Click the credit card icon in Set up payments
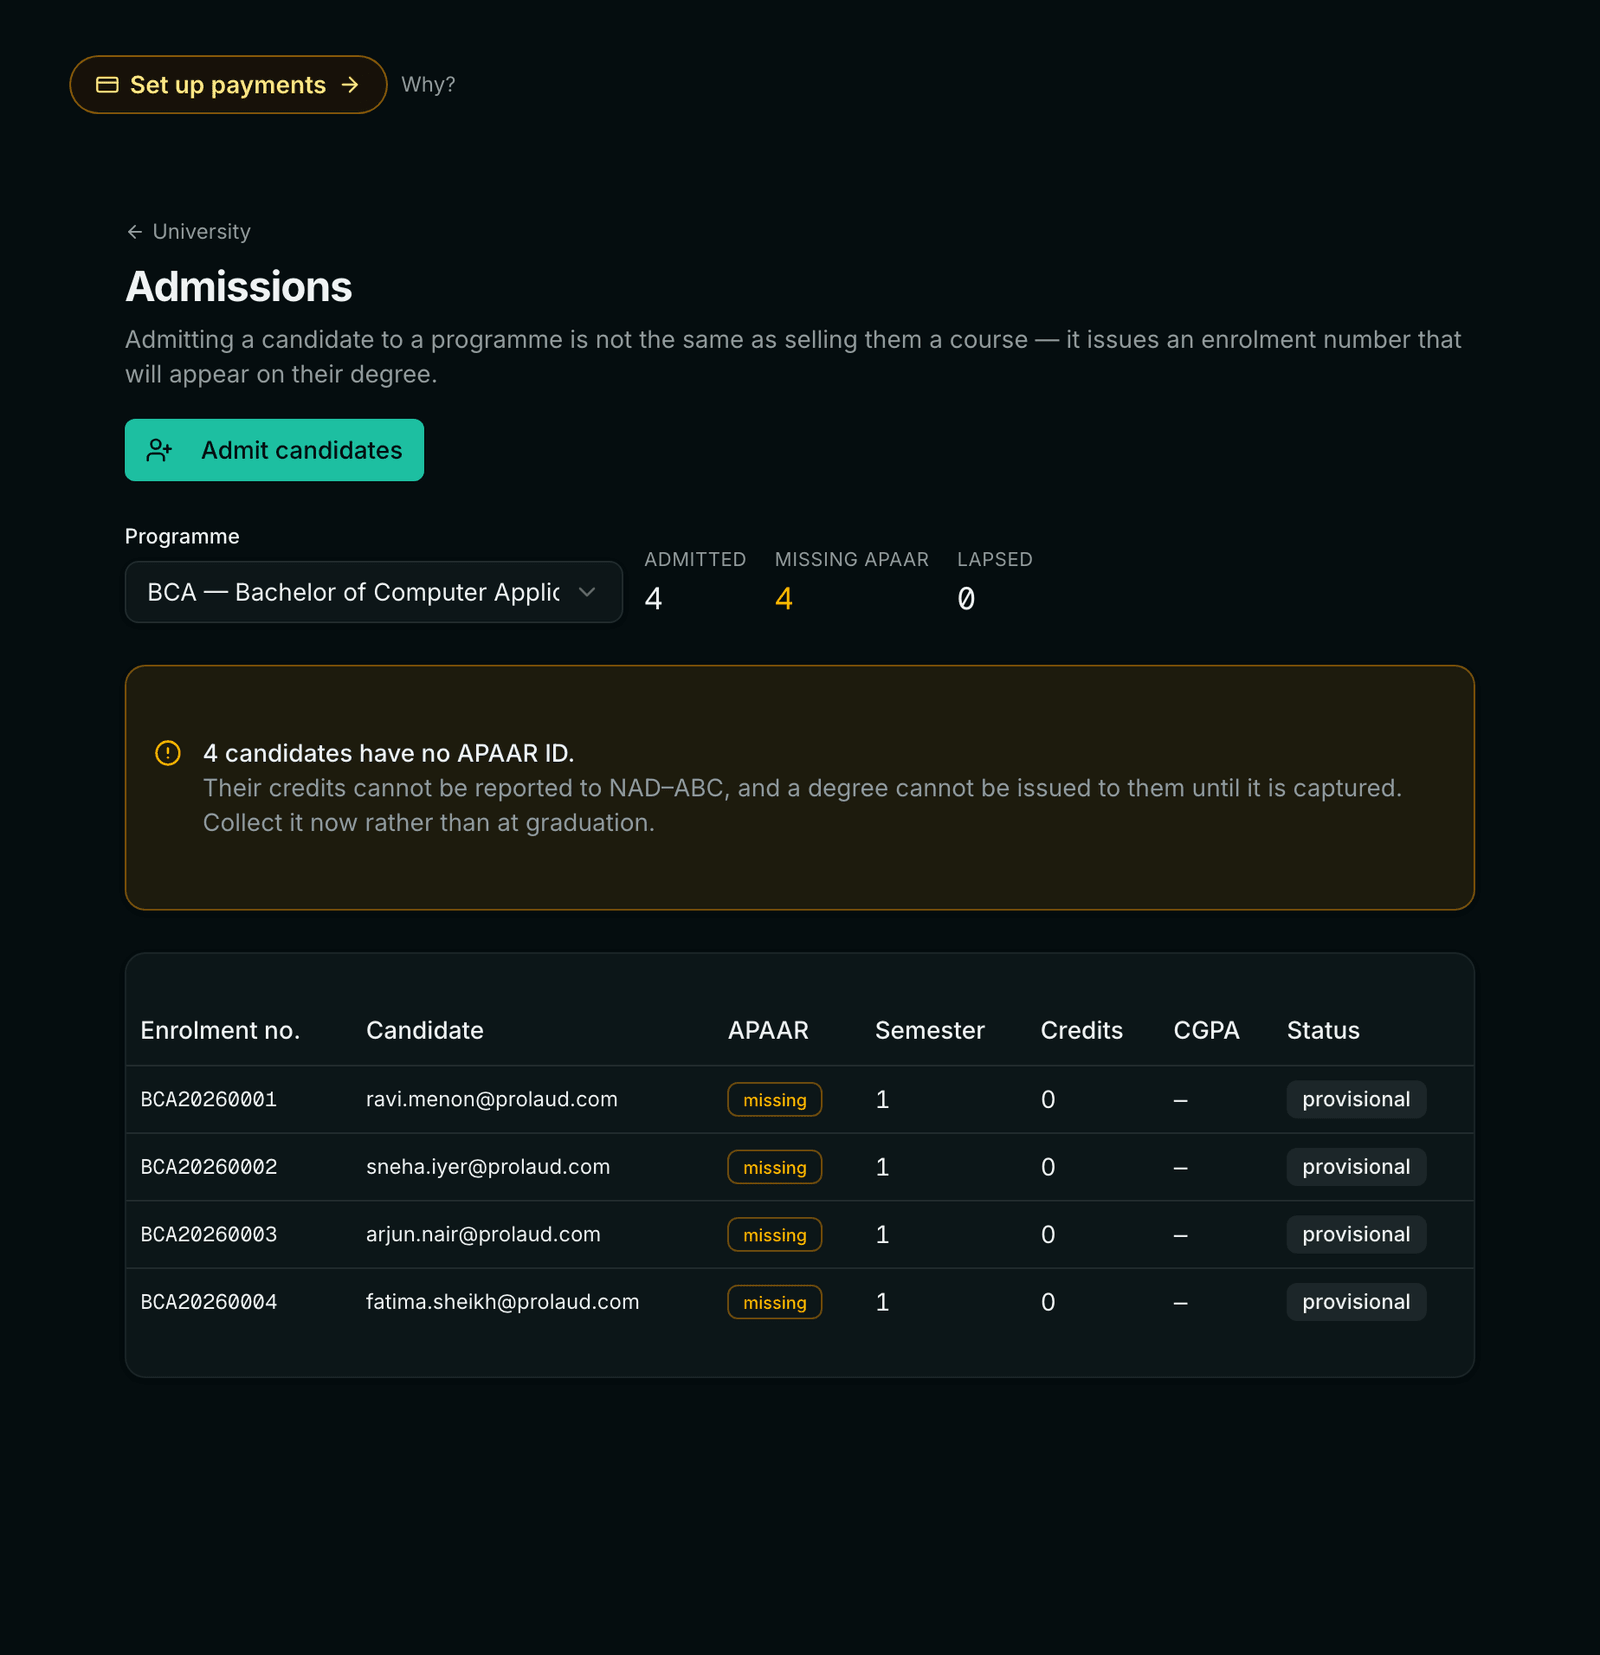The height and width of the screenshot is (1655, 1600). 107,85
